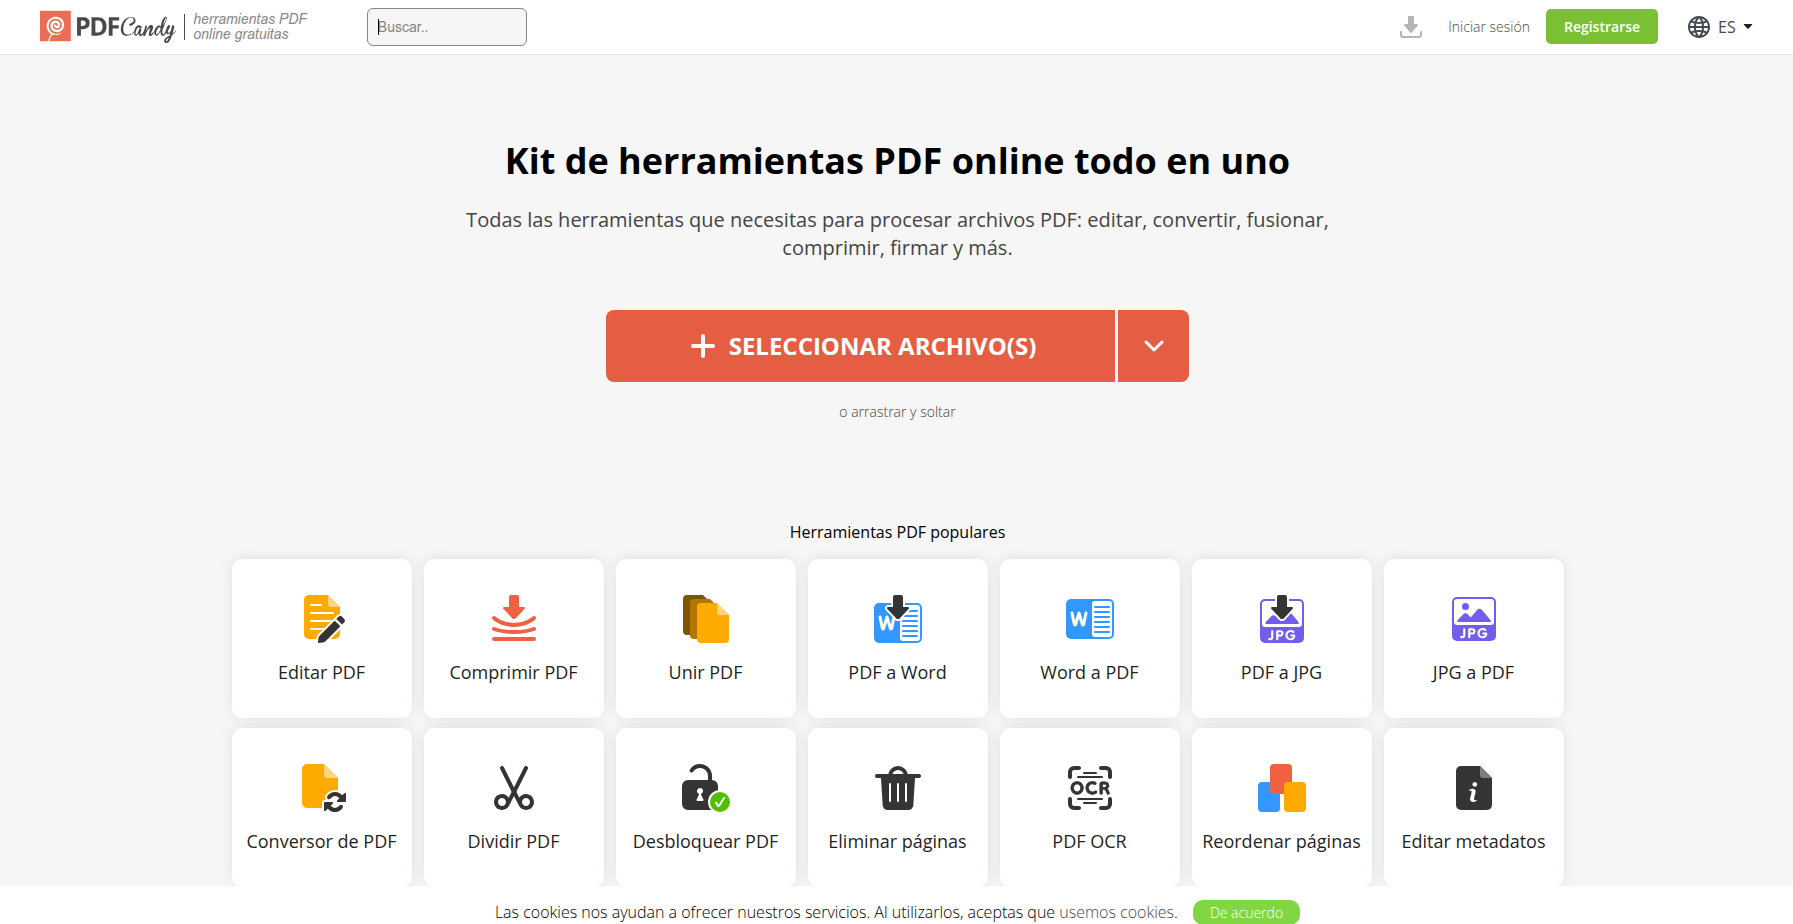1793x924 pixels.
Task: Open the JPG a PDF icon
Action: [x=1473, y=619]
